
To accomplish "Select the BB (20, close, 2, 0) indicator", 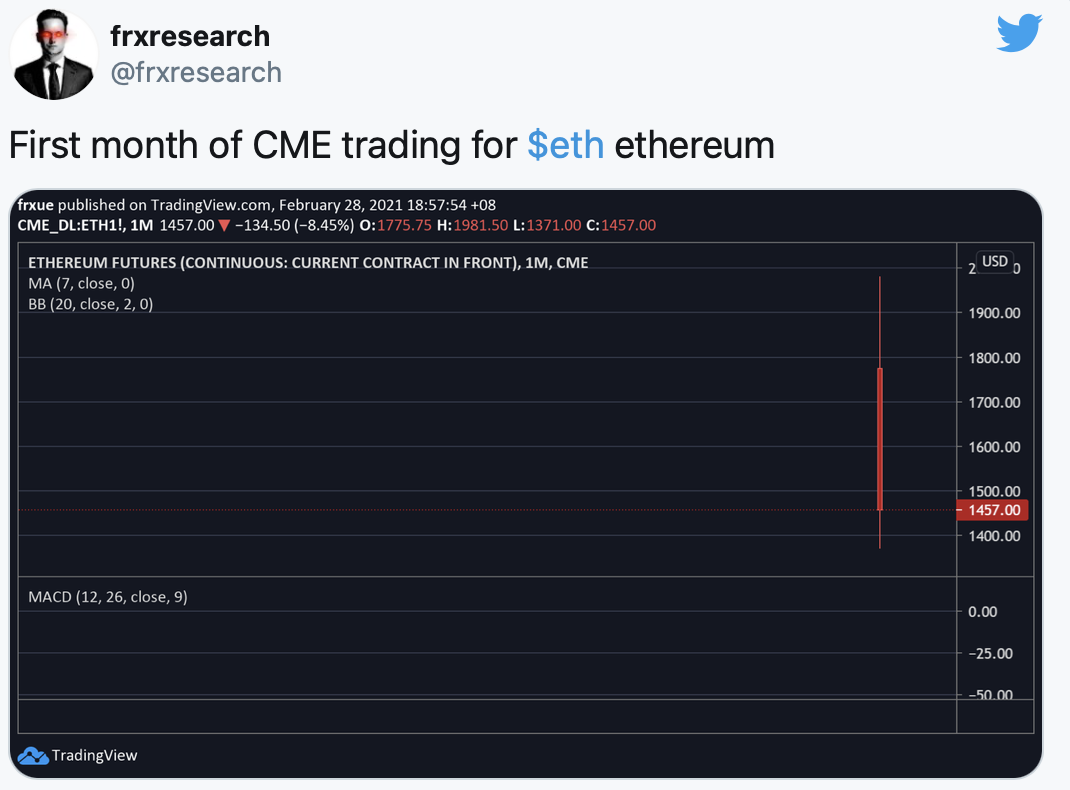I will click(90, 303).
